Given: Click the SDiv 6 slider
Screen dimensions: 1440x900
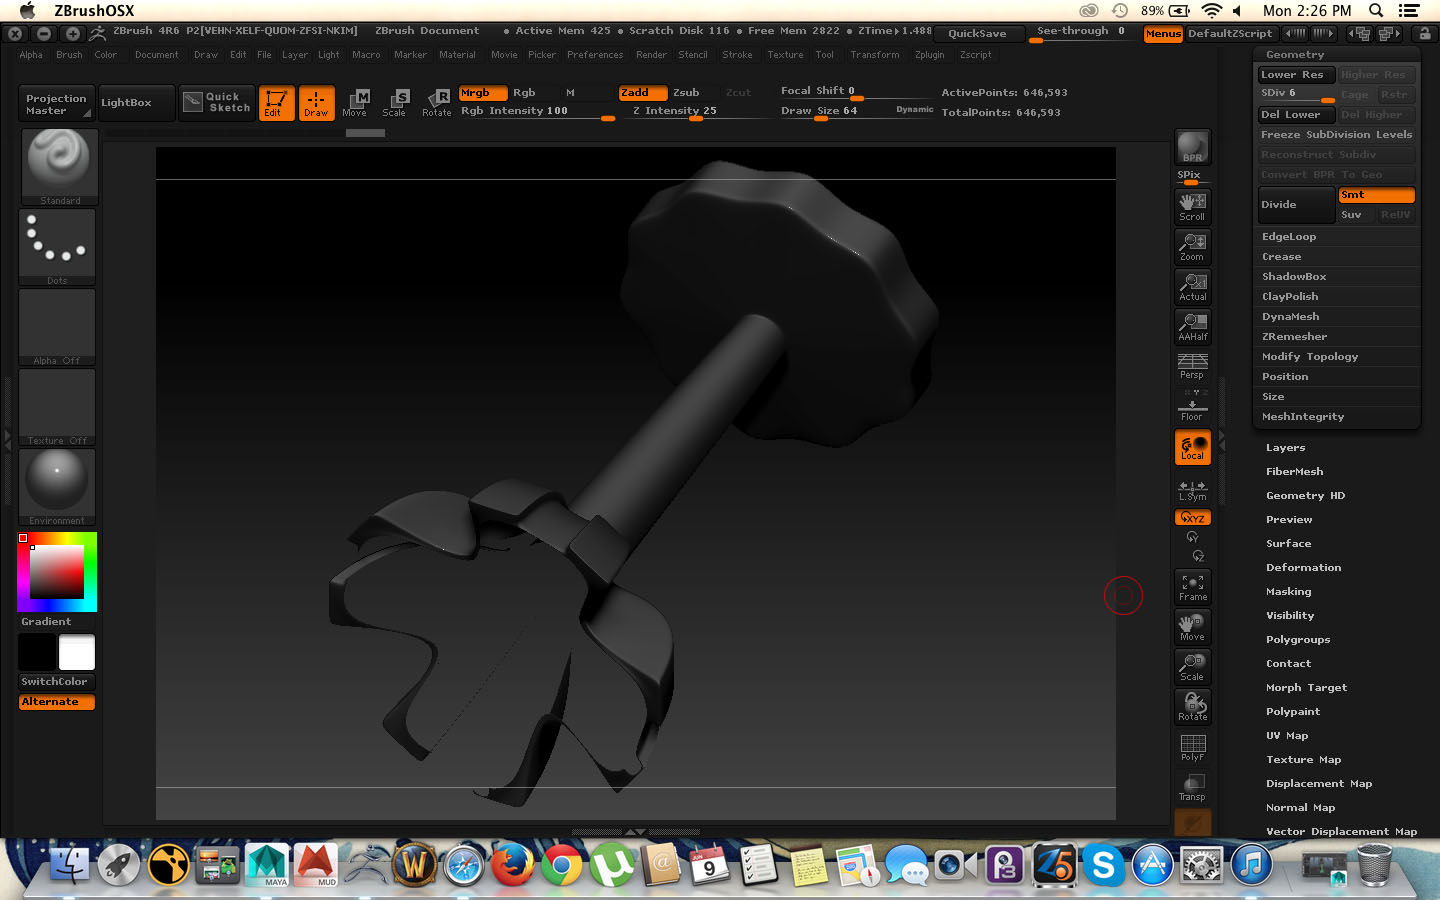Looking at the screenshot, I should (x=1297, y=94).
